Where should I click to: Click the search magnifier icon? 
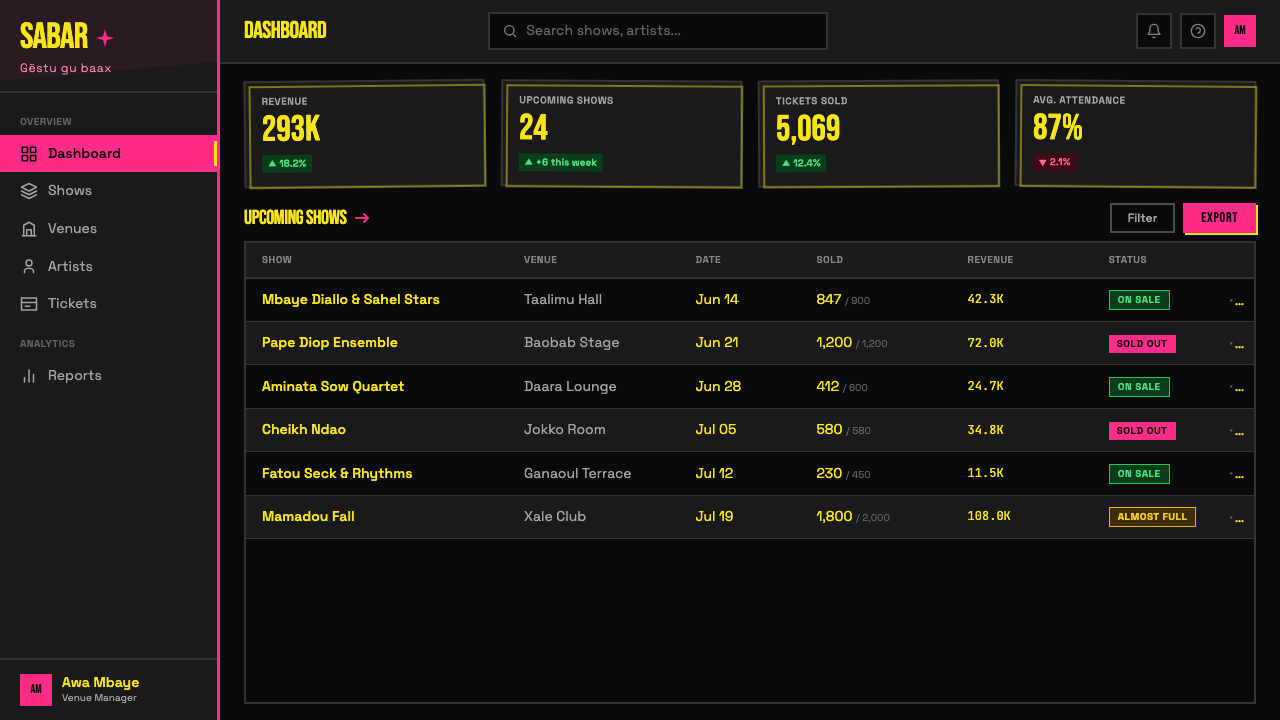(510, 31)
